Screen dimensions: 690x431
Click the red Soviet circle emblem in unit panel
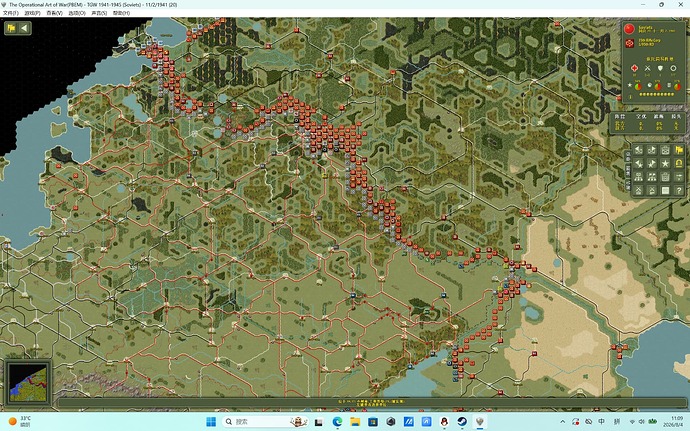pos(629,29)
